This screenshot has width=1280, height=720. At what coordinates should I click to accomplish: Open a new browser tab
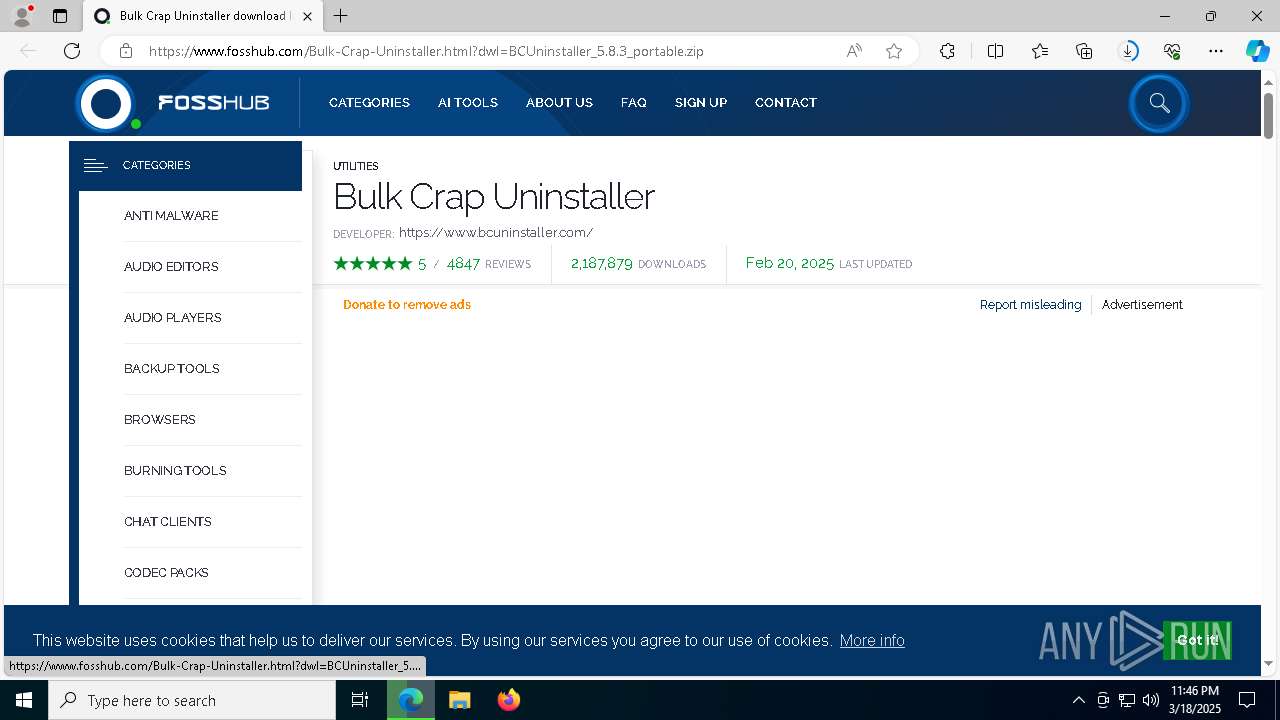click(x=341, y=16)
